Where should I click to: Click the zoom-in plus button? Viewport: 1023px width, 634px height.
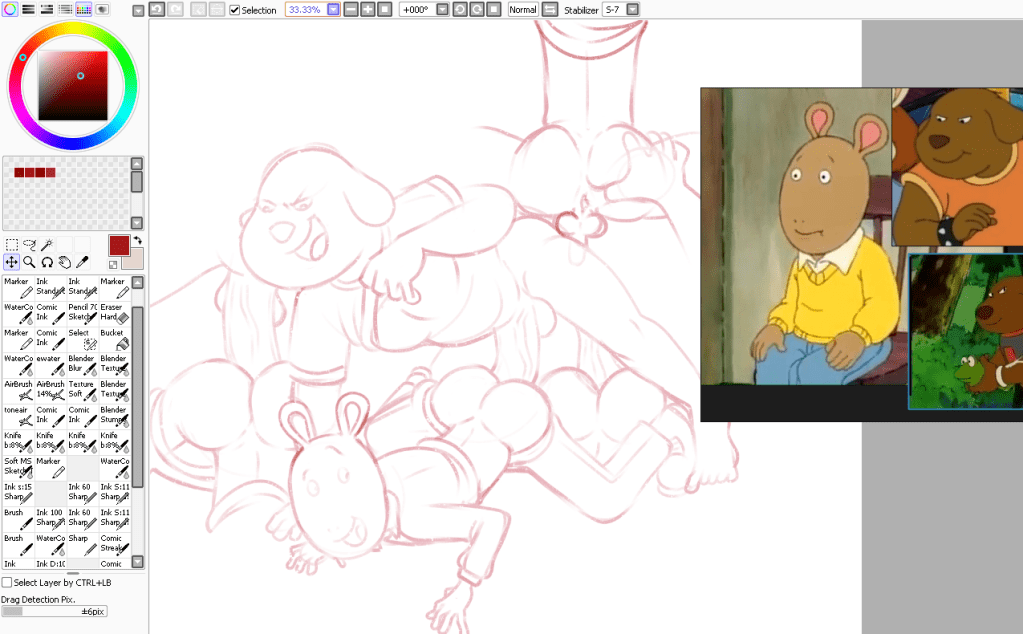click(369, 9)
